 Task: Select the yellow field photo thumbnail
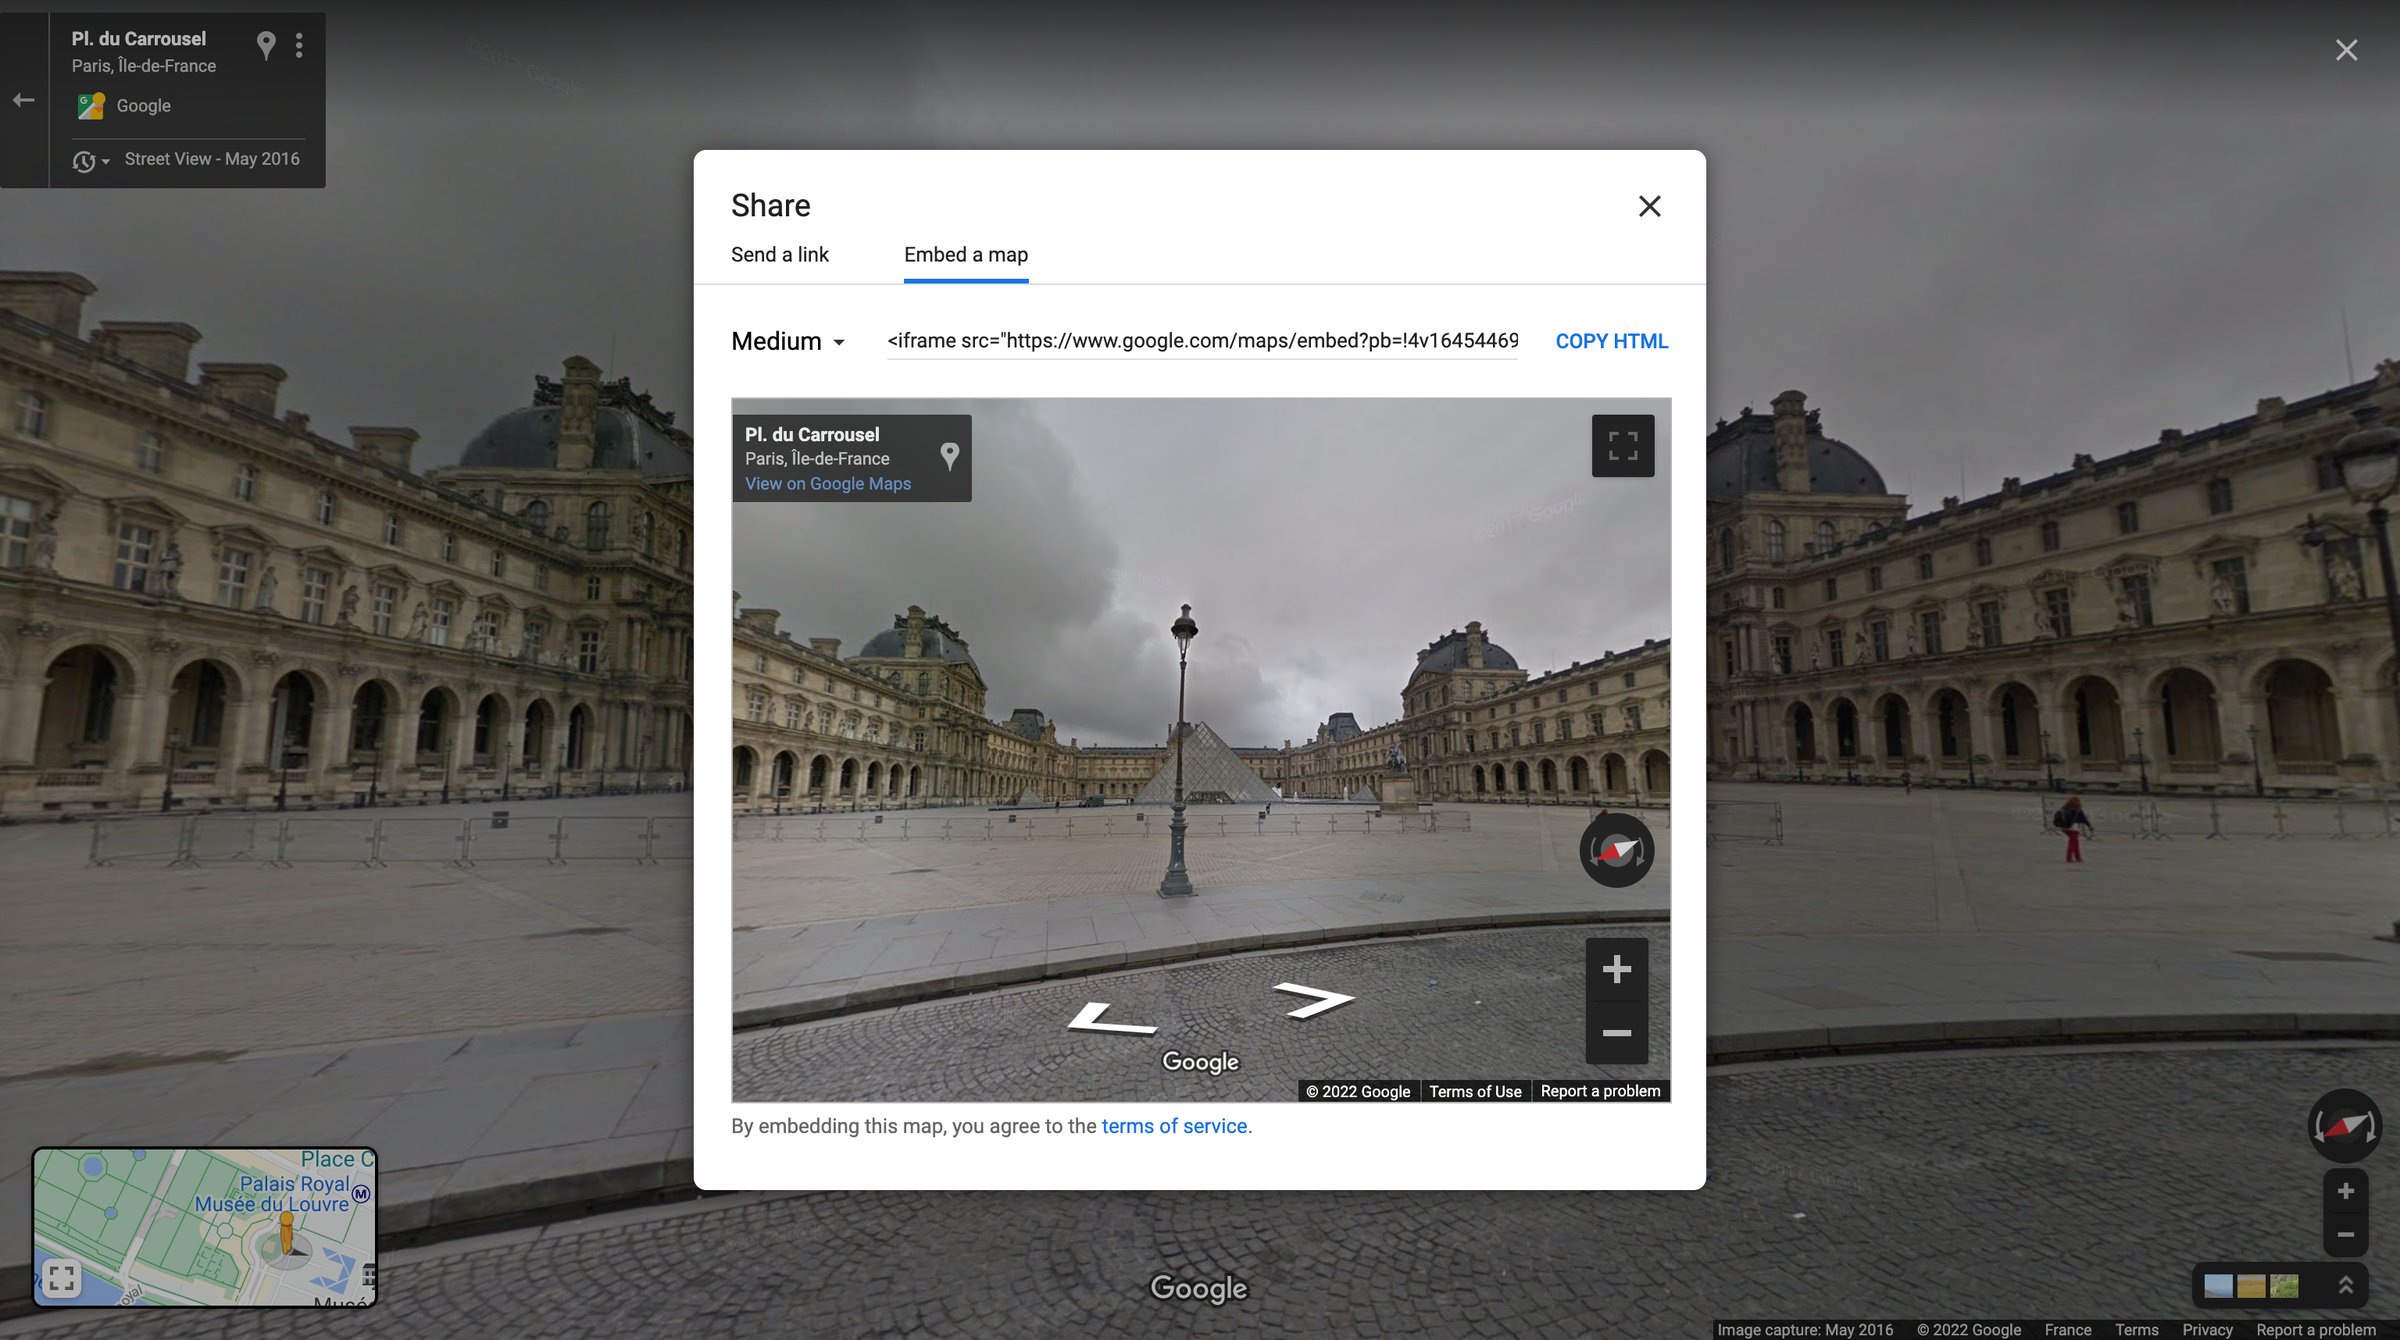[2251, 1286]
